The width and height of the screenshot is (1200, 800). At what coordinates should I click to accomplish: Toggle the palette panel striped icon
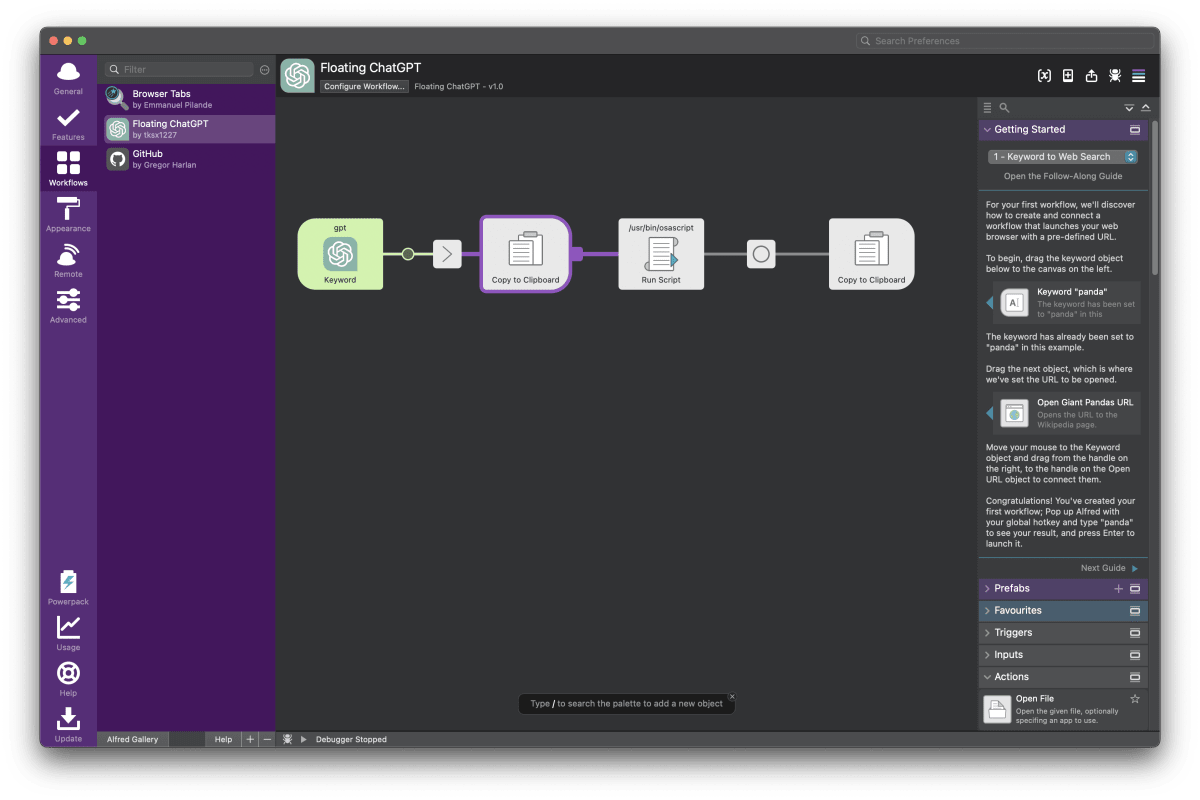tap(1138, 76)
